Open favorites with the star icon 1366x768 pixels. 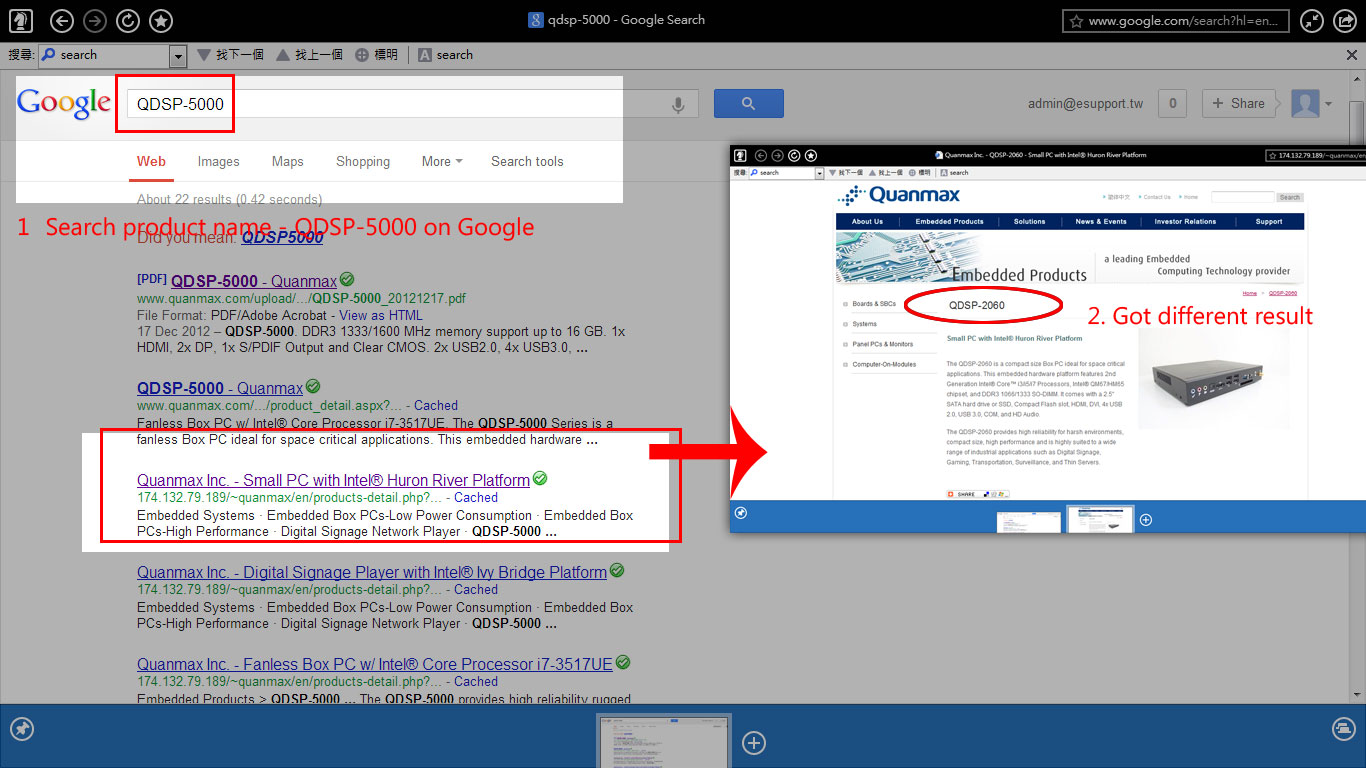click(x=160, y=20)
